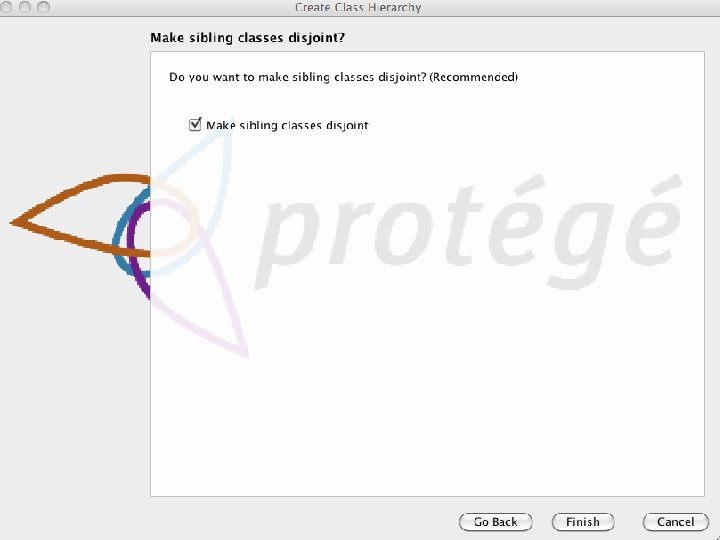Click the 'Create Class Hierarchy' window title
This screenshot has width=720, height=540.
[x=358, y=7]
